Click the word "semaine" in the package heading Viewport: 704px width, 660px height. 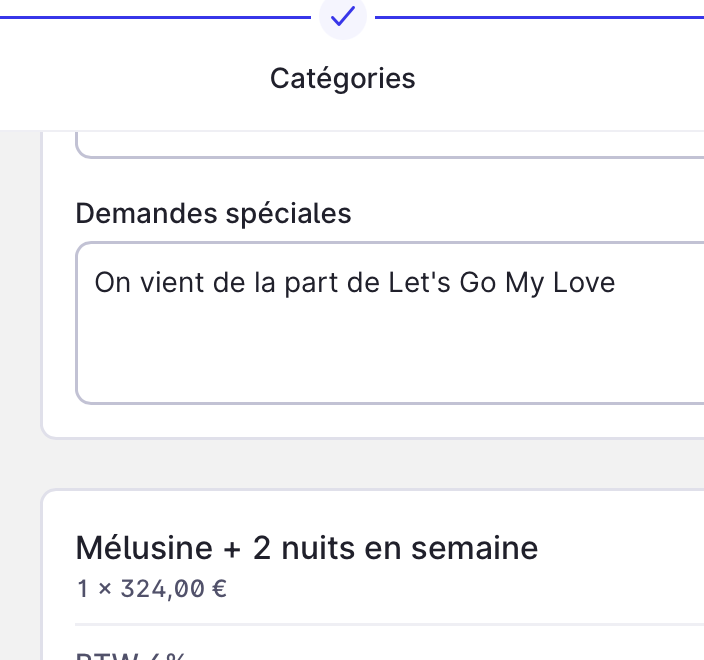tap(475, 548)
